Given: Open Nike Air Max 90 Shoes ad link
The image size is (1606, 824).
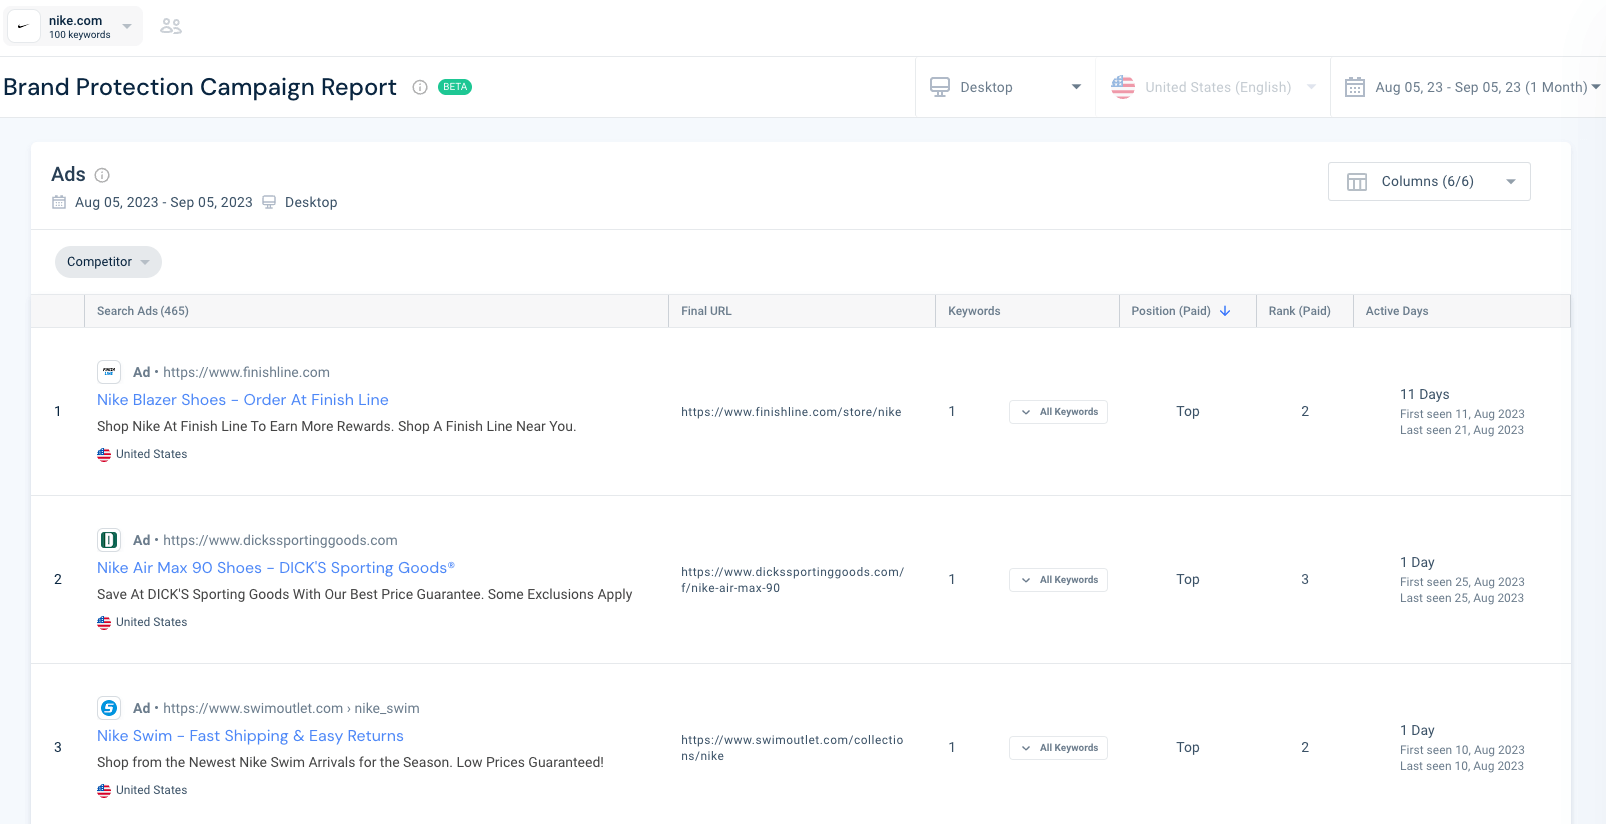Looking at the screenshot, I should pyautogui.click(x=275, y=568).
